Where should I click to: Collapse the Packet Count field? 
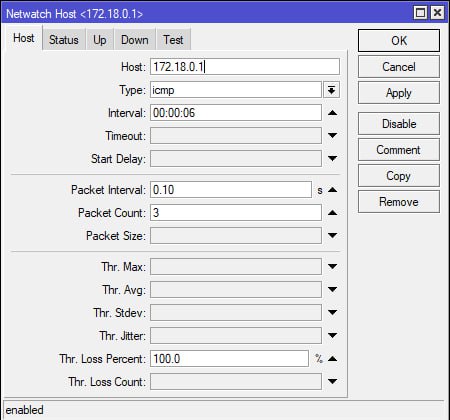coord(332,213)
